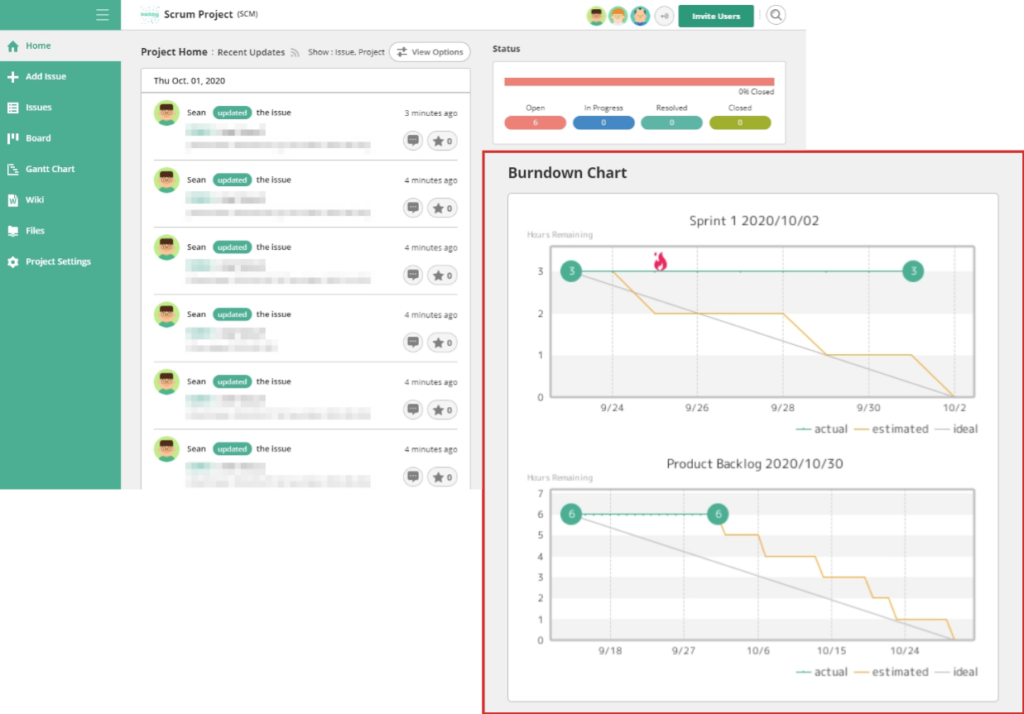The width and height of the screenshot is (1024, 714).
Task: Click the first user avatar in header
Action: (596, 16)
